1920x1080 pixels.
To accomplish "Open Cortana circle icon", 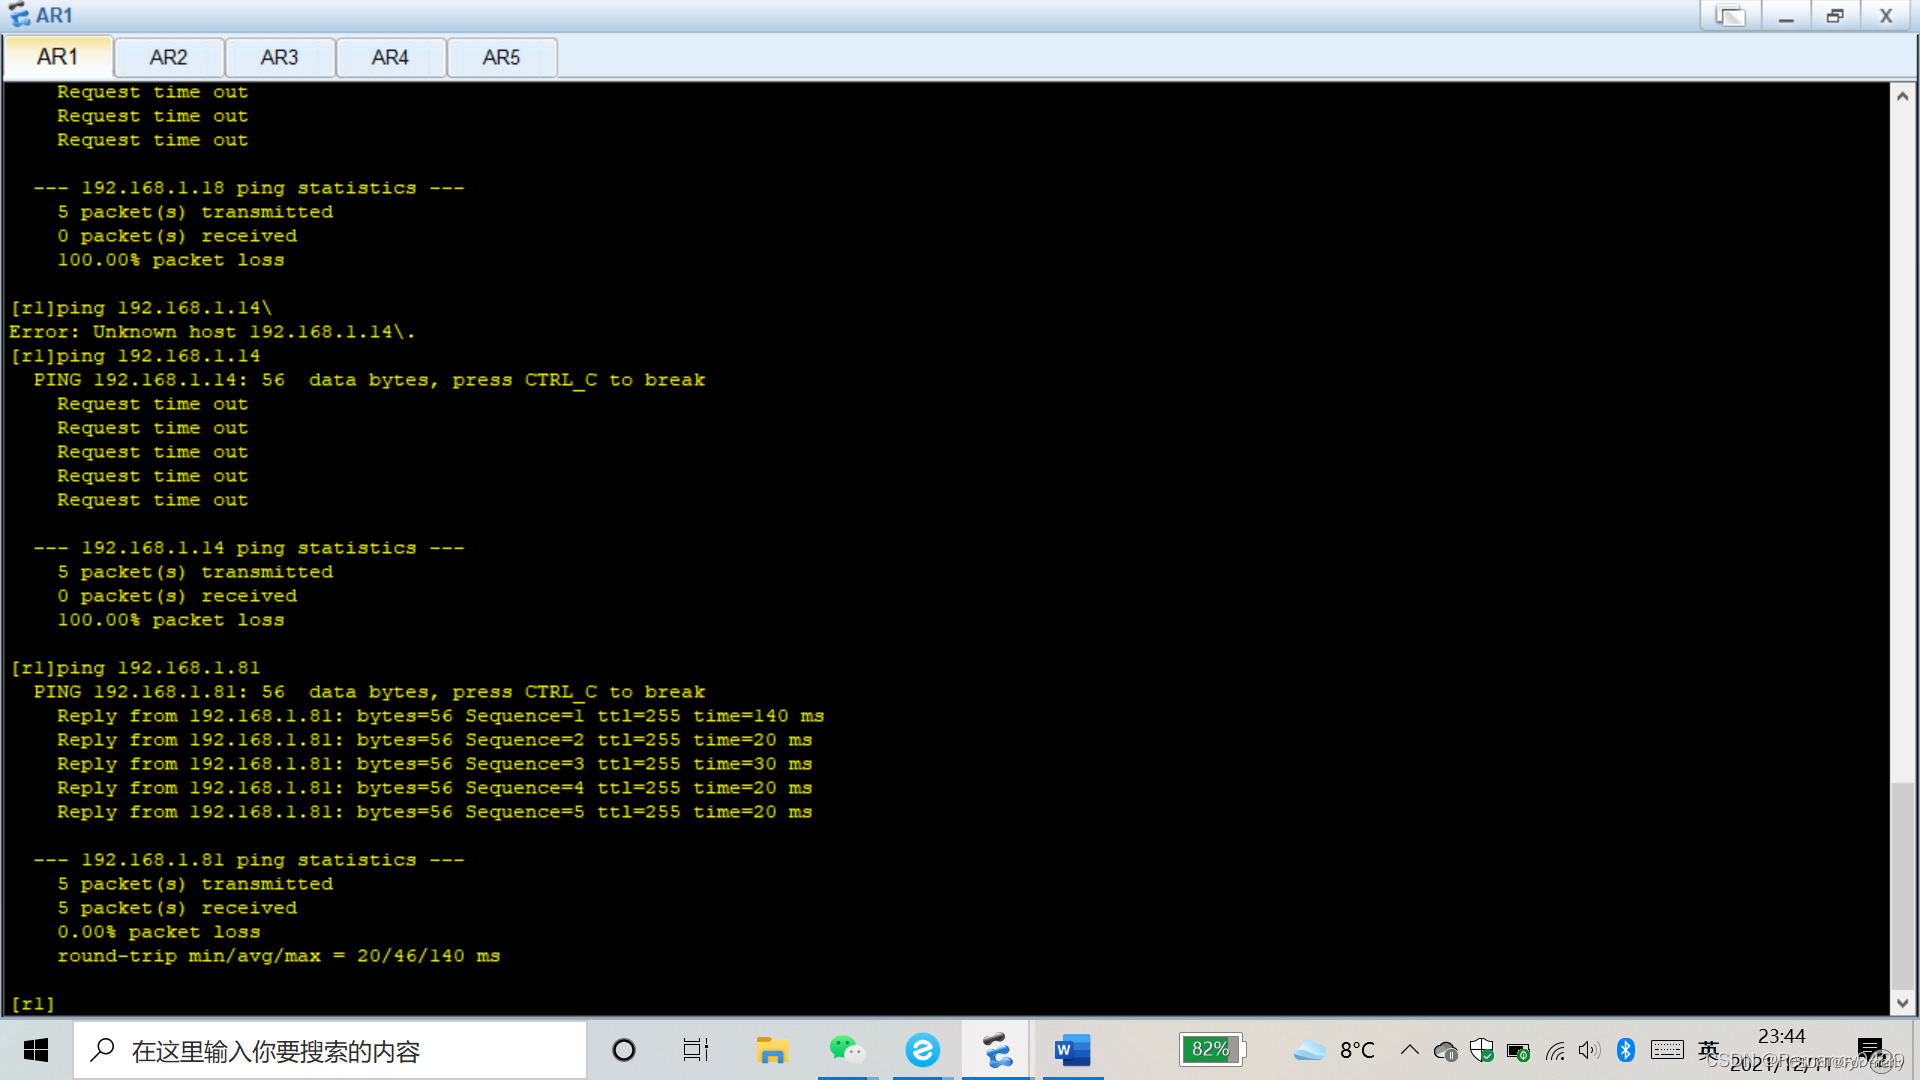I will 624,1050.
